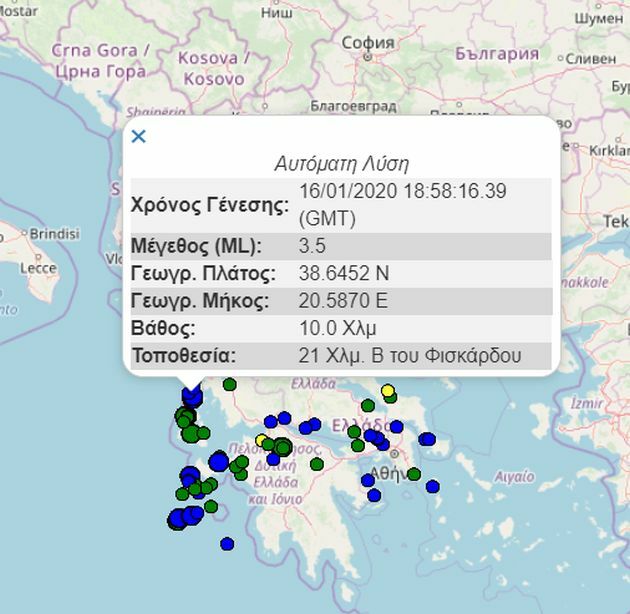The width and height of the screenshot is (630, 614).
Task: Click the green marker right of popup pointer
Action: pos(229,385)
